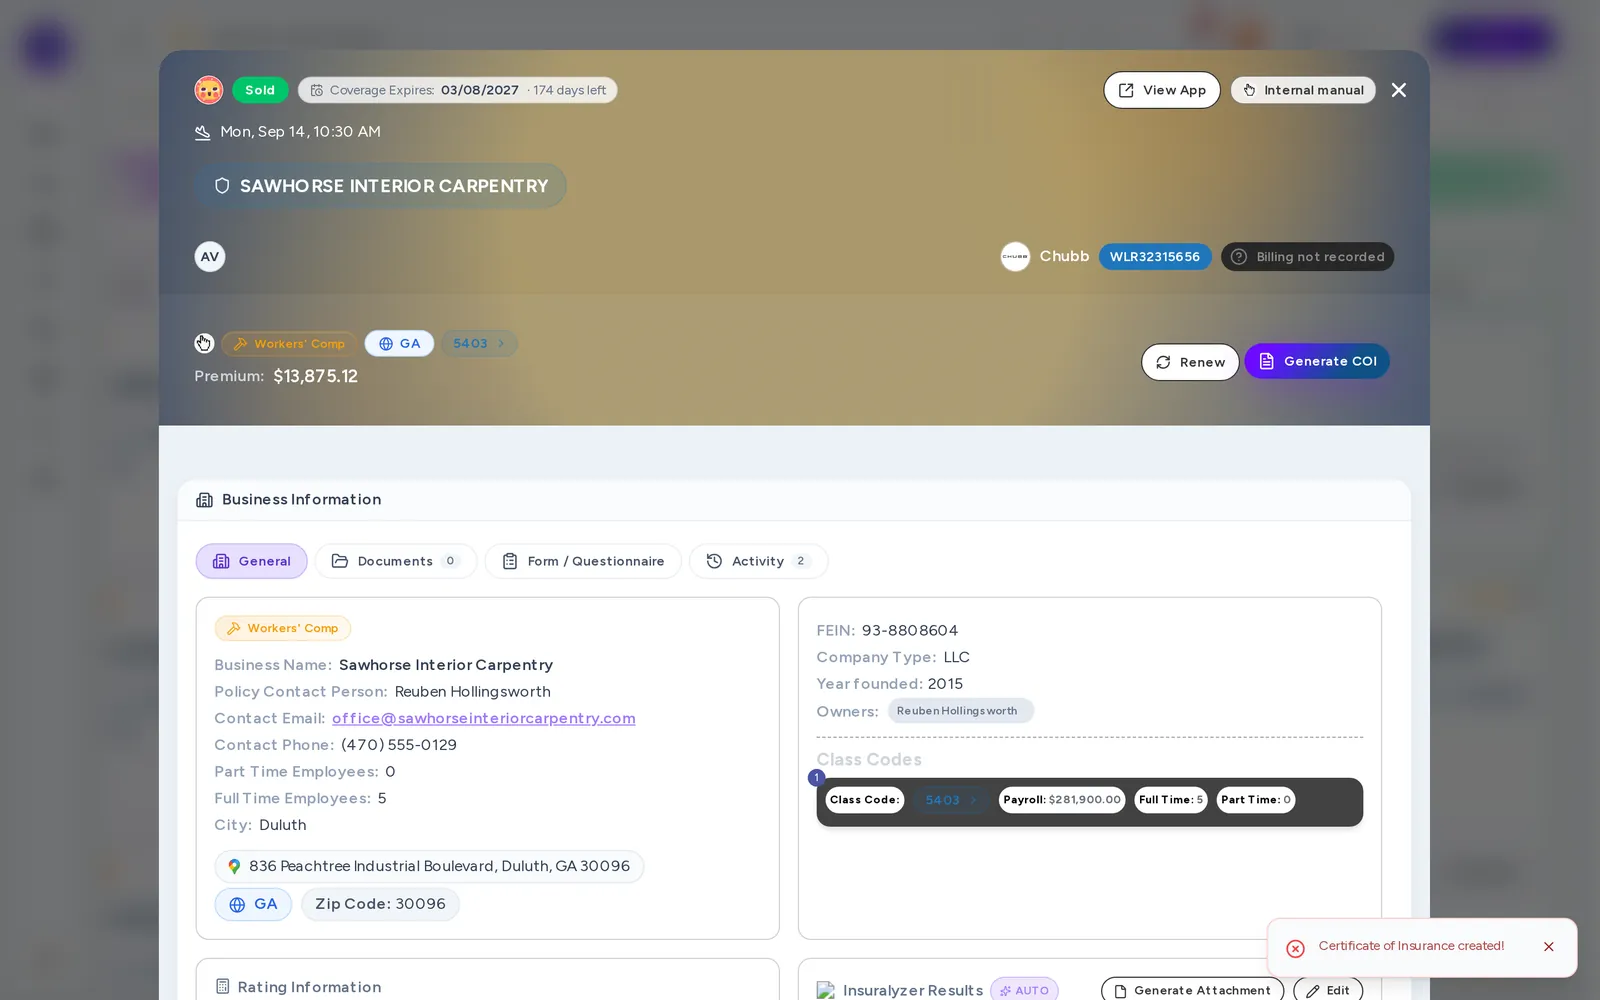The width and height of the screenshot is (1600, 1000).
Task: Click the emoji avatar icon beside Sold
Action: [x=208, y=90]
